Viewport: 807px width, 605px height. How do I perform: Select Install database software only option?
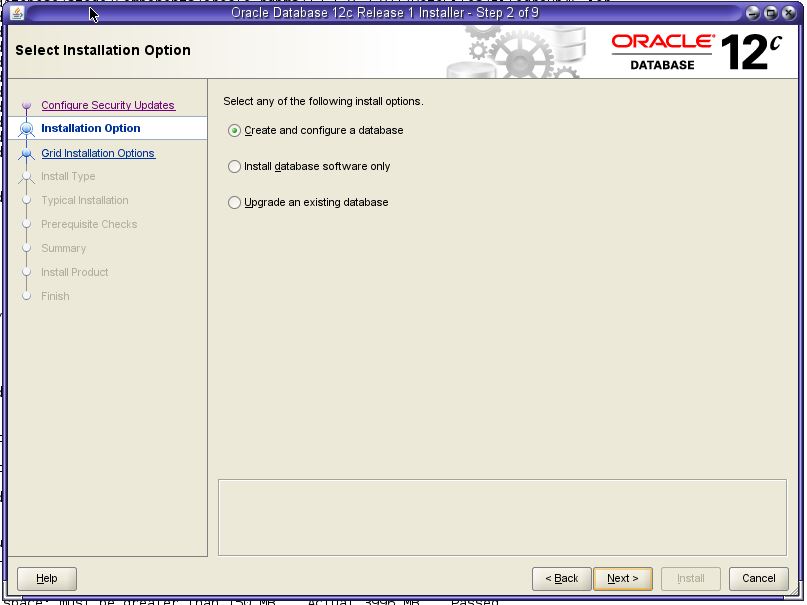(309, 167)
